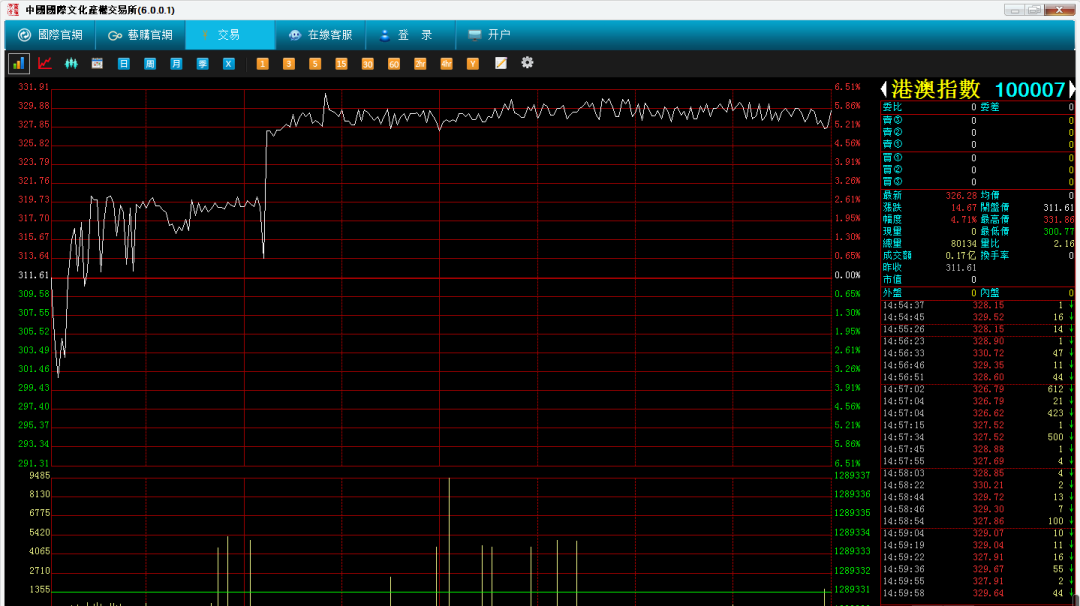Open settings gear icon in toolbar
1080x606 pixels.
pyautogui.click(x=527, y=63)
